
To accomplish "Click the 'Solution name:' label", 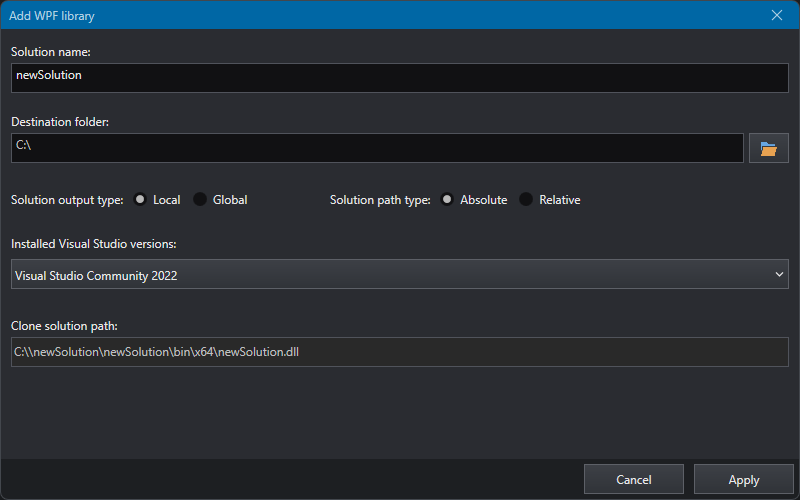I will (51, 52).
